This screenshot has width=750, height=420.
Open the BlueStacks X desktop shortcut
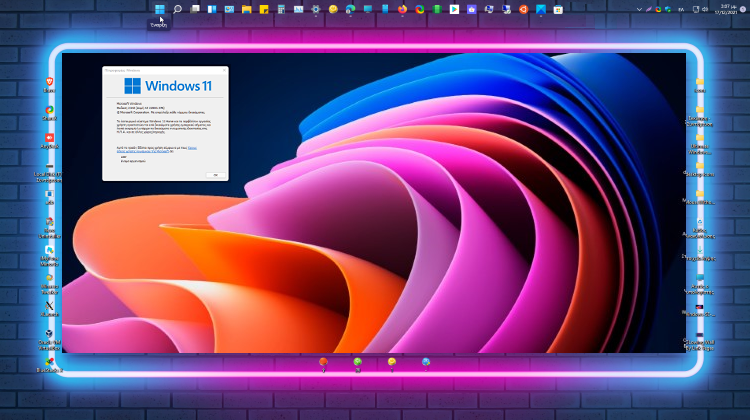pyautogui.click(x=49, y=365)
